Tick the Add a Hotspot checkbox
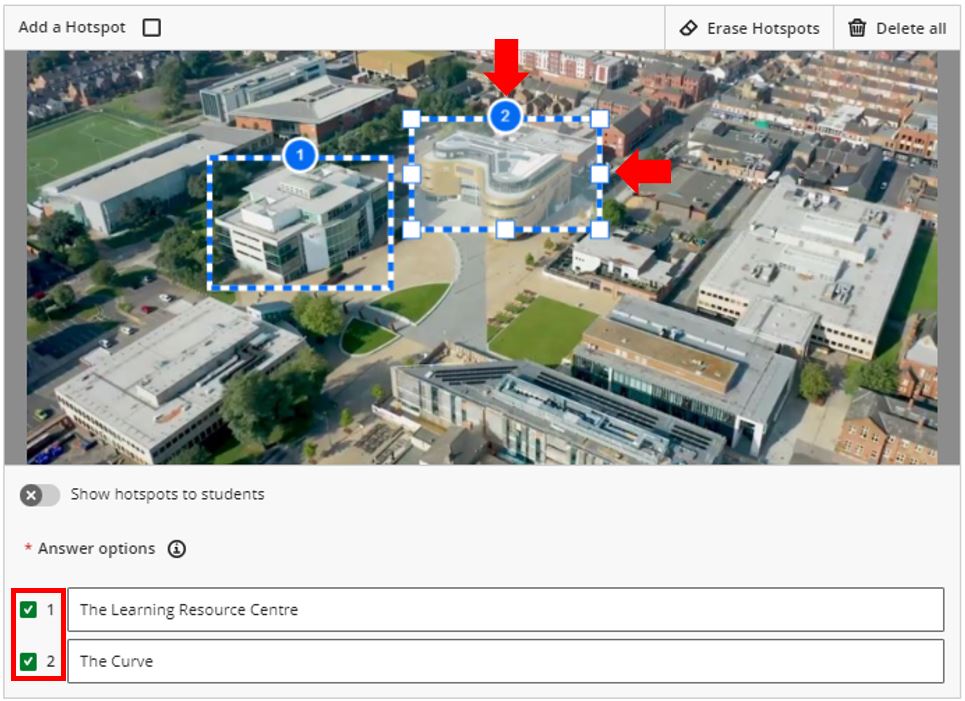 (x=151, y=28)
